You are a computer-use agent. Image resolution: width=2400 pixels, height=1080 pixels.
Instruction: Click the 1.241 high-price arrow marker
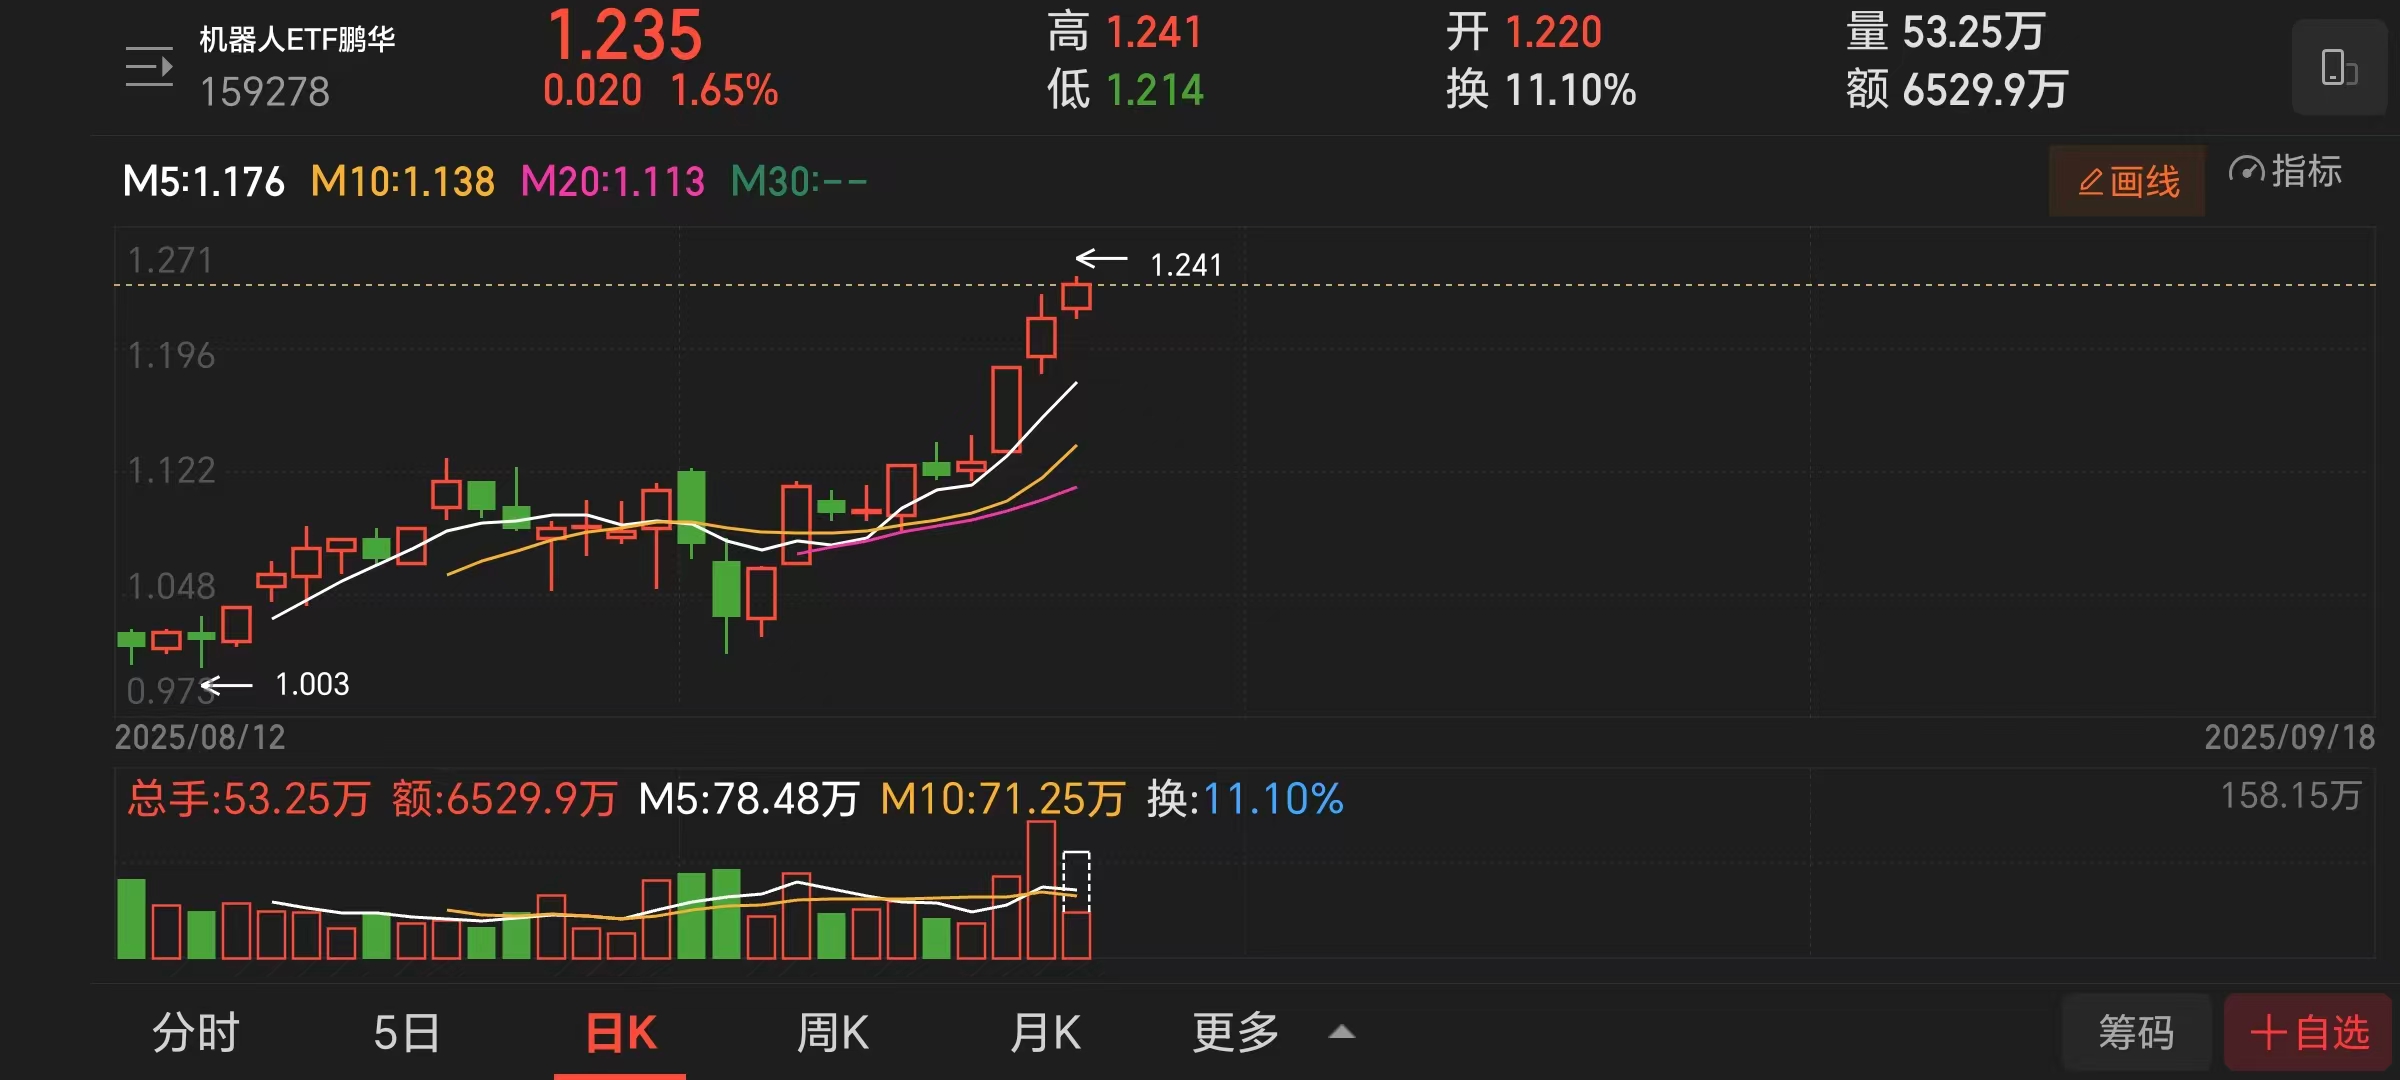pyautogui.click(x=1101, y=260)
